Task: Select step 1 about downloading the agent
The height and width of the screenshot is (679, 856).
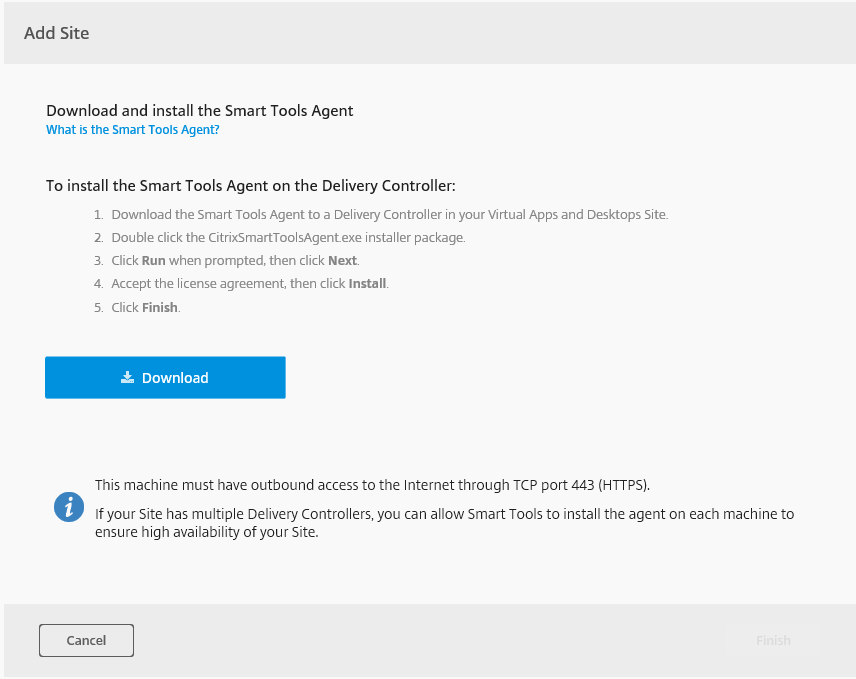Action: [388, 215]
